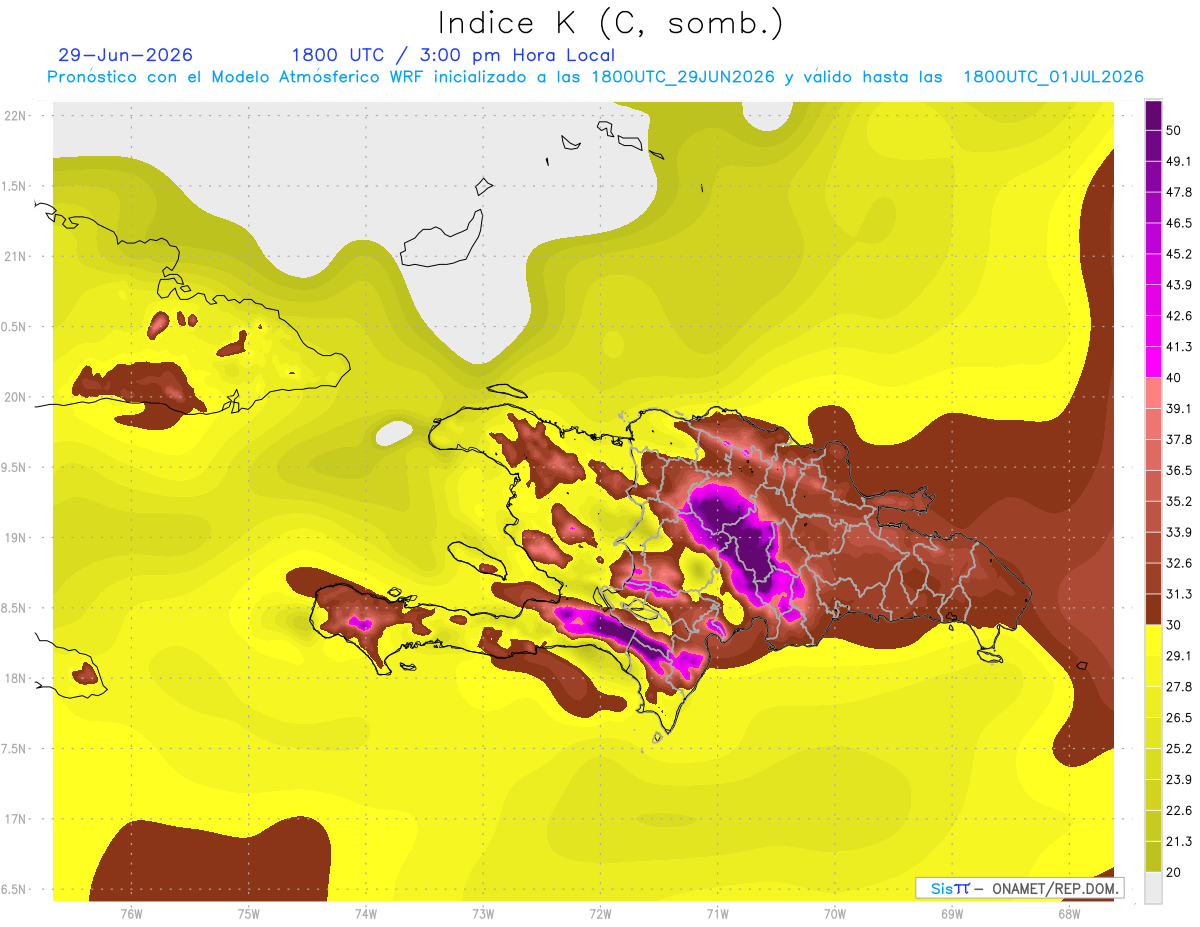
Task: Click the colorbar value "29.1"
Action: coord(1179,656)
